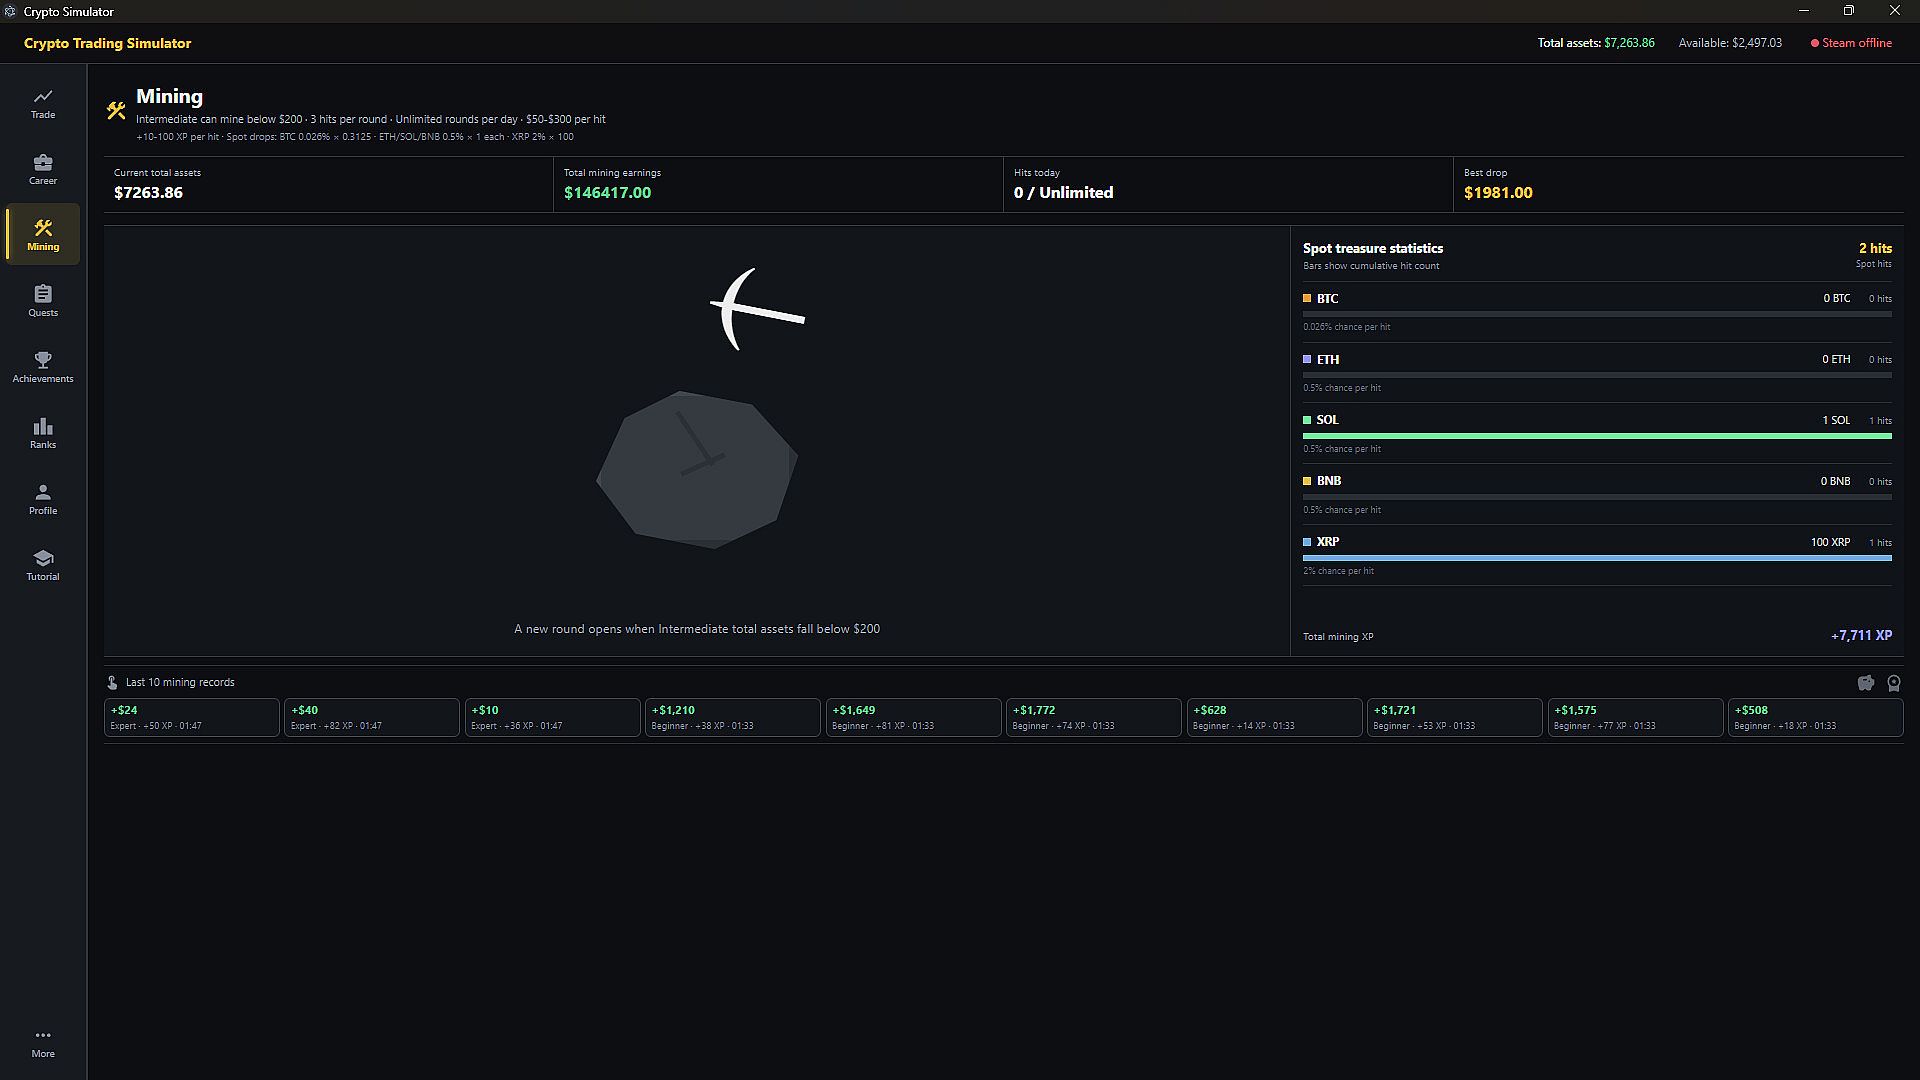Click the '0 BNB' amount

[1835, 481]
